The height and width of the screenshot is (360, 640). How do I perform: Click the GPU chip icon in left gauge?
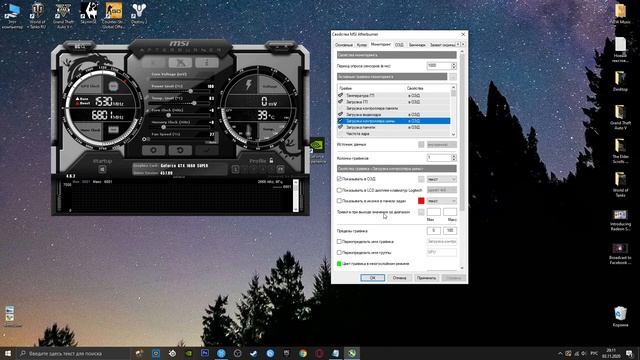coord(113,86)
